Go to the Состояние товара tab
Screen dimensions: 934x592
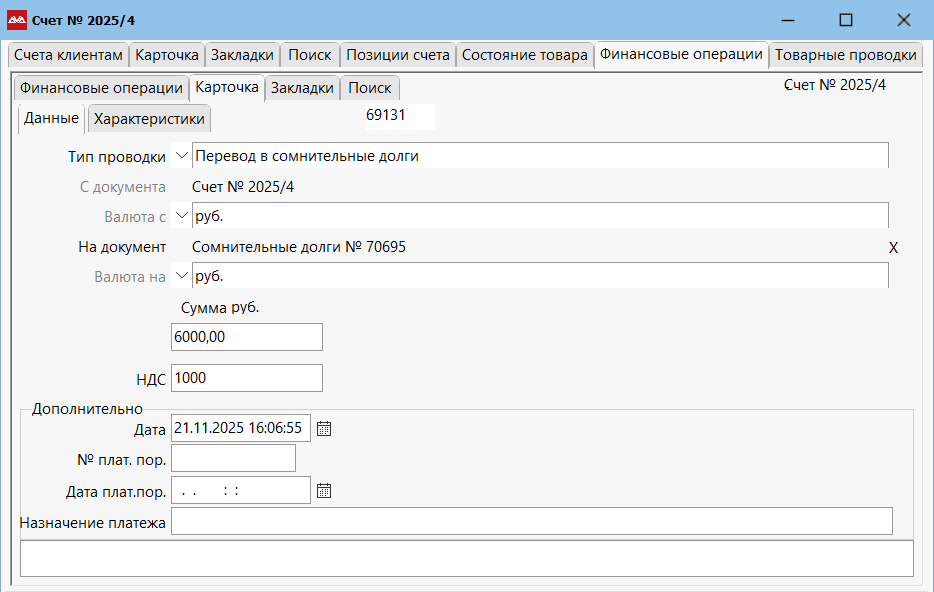(x=524, y=55)
